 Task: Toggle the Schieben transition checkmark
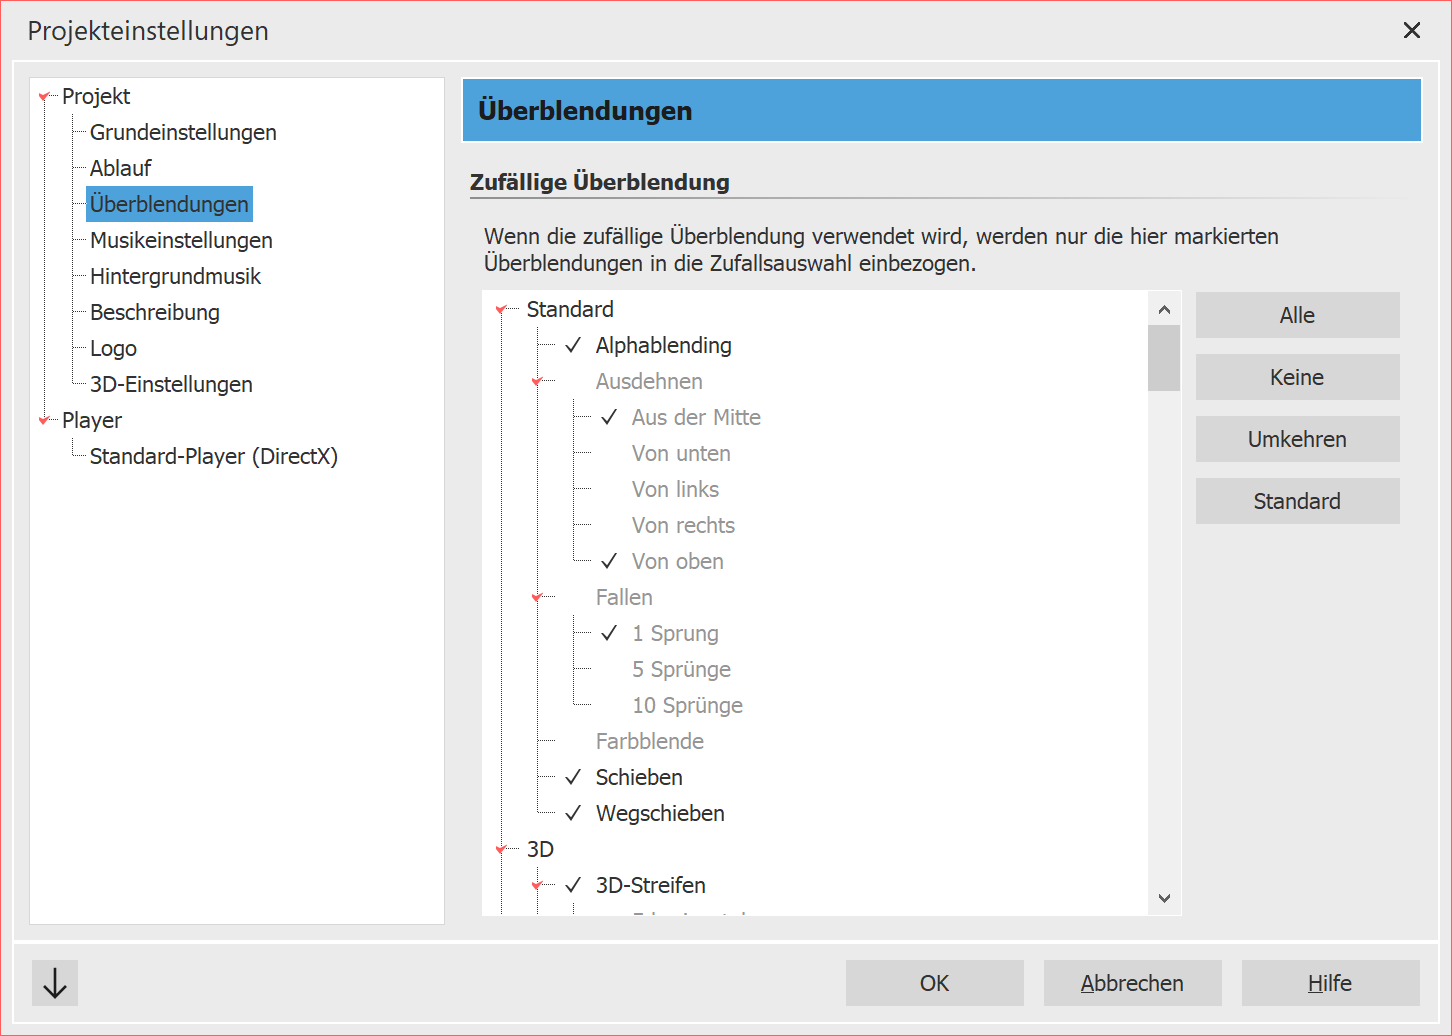pyautogui.click(x=573, y=778)
